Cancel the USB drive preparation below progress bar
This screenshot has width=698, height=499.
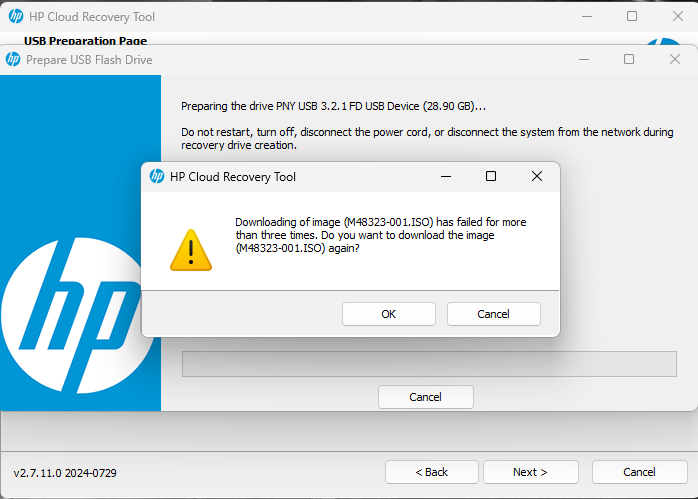(425, 397)
